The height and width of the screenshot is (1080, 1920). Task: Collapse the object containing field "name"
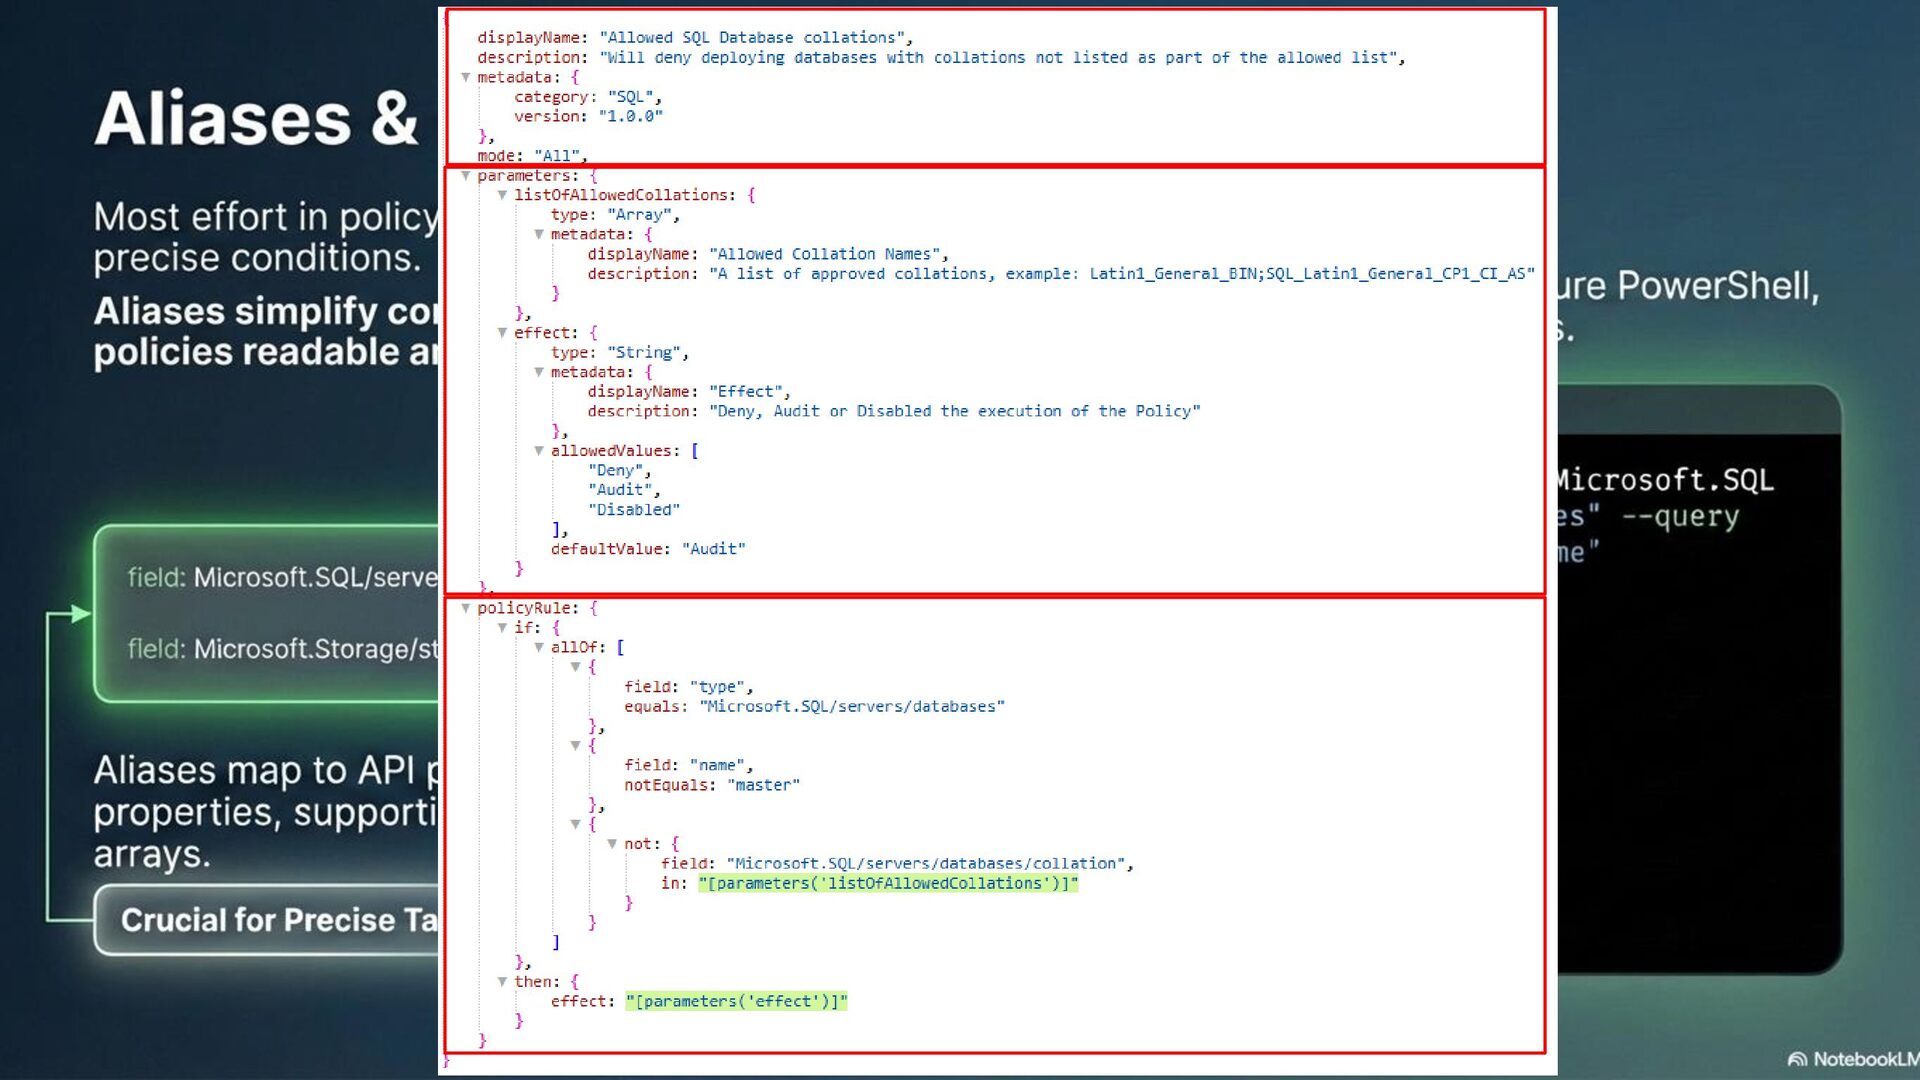pos(576,745)
